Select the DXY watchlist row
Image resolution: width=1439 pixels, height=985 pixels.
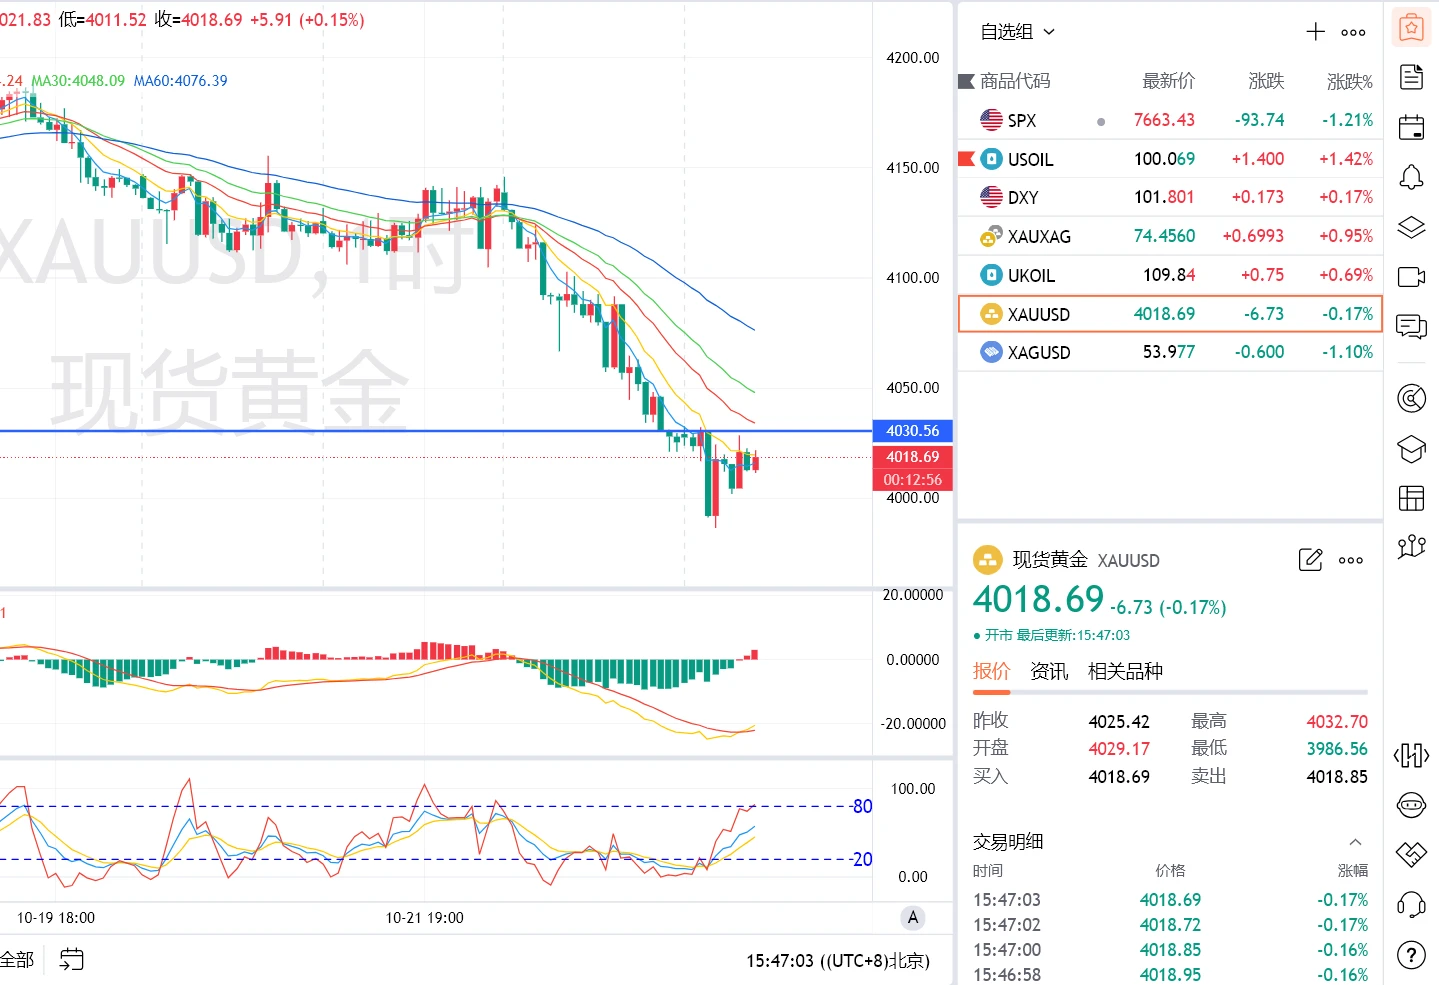(x=1170, y=197)
